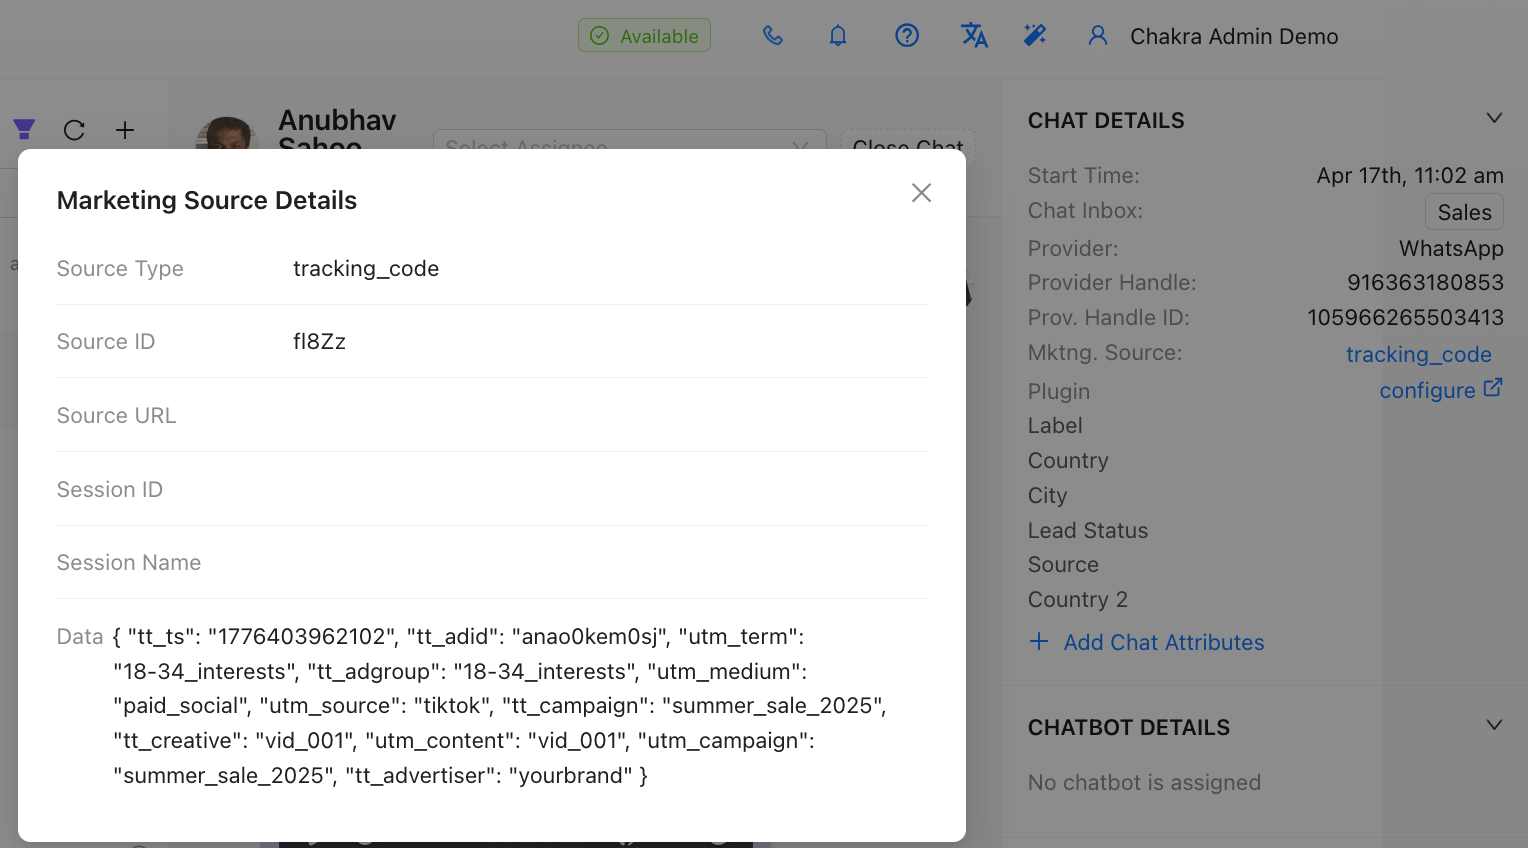
Task: Collapse the CHAT DETAILS section
Action: (1493, 117)
